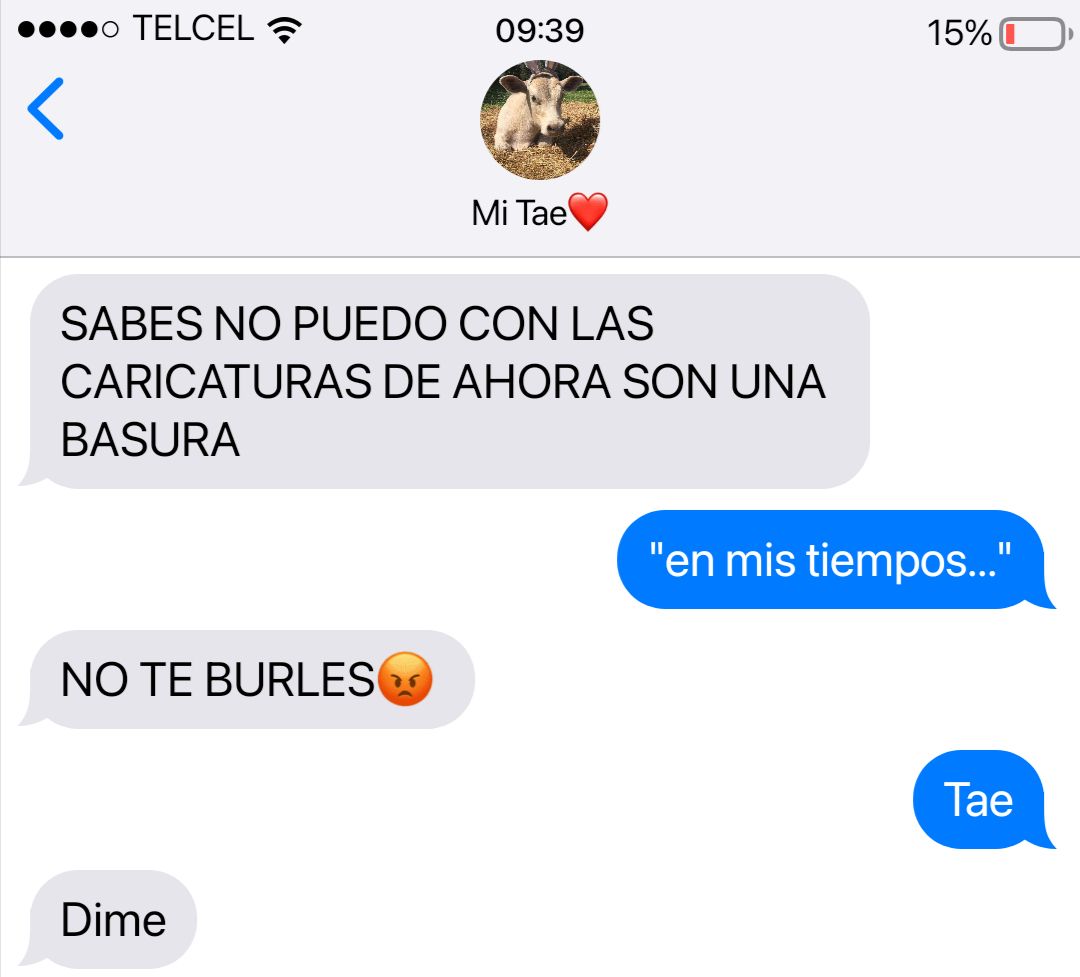Tap the 09:39 clock in status bar

pos(539,30)
